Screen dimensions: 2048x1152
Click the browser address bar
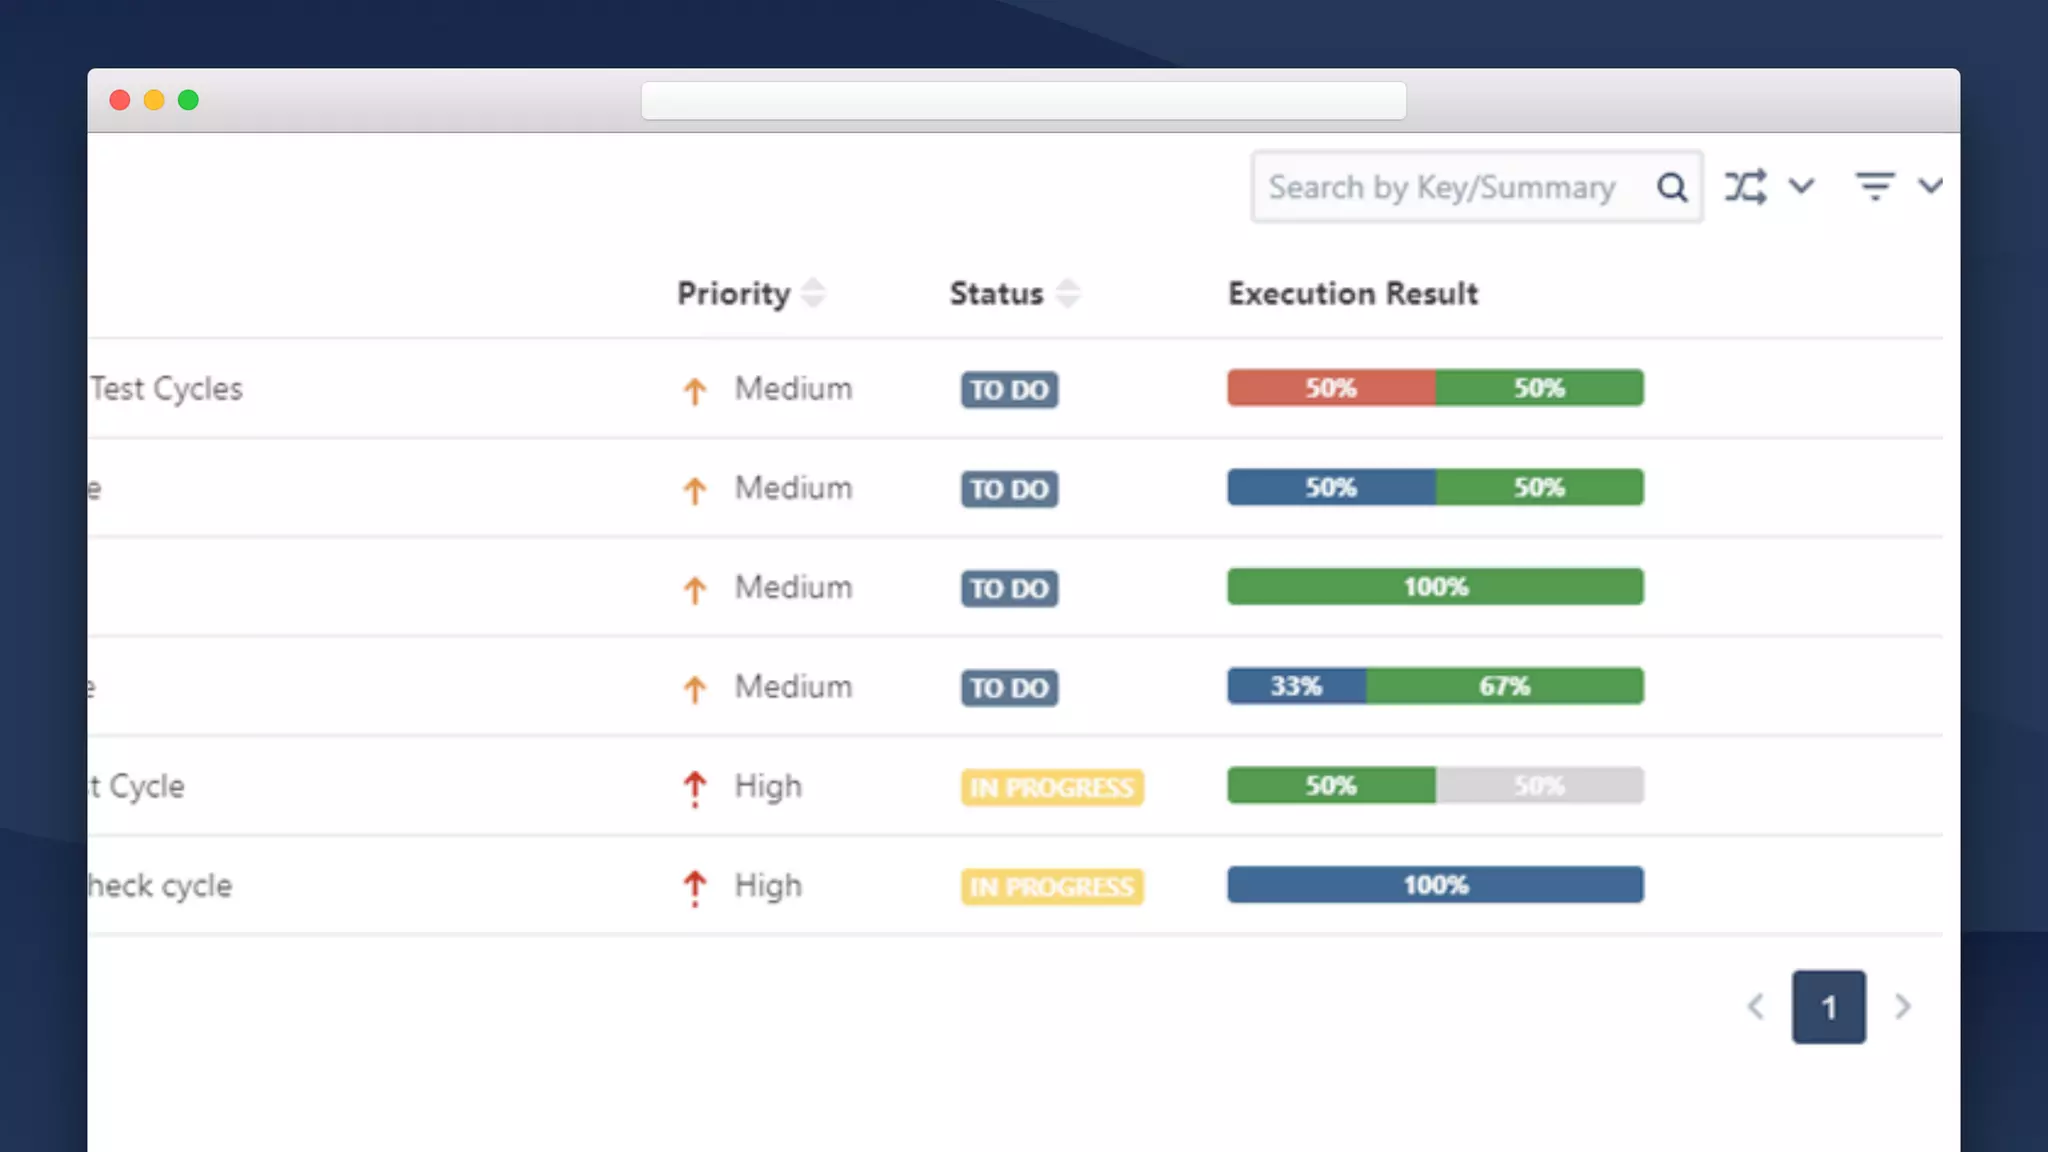(1023, 101)
